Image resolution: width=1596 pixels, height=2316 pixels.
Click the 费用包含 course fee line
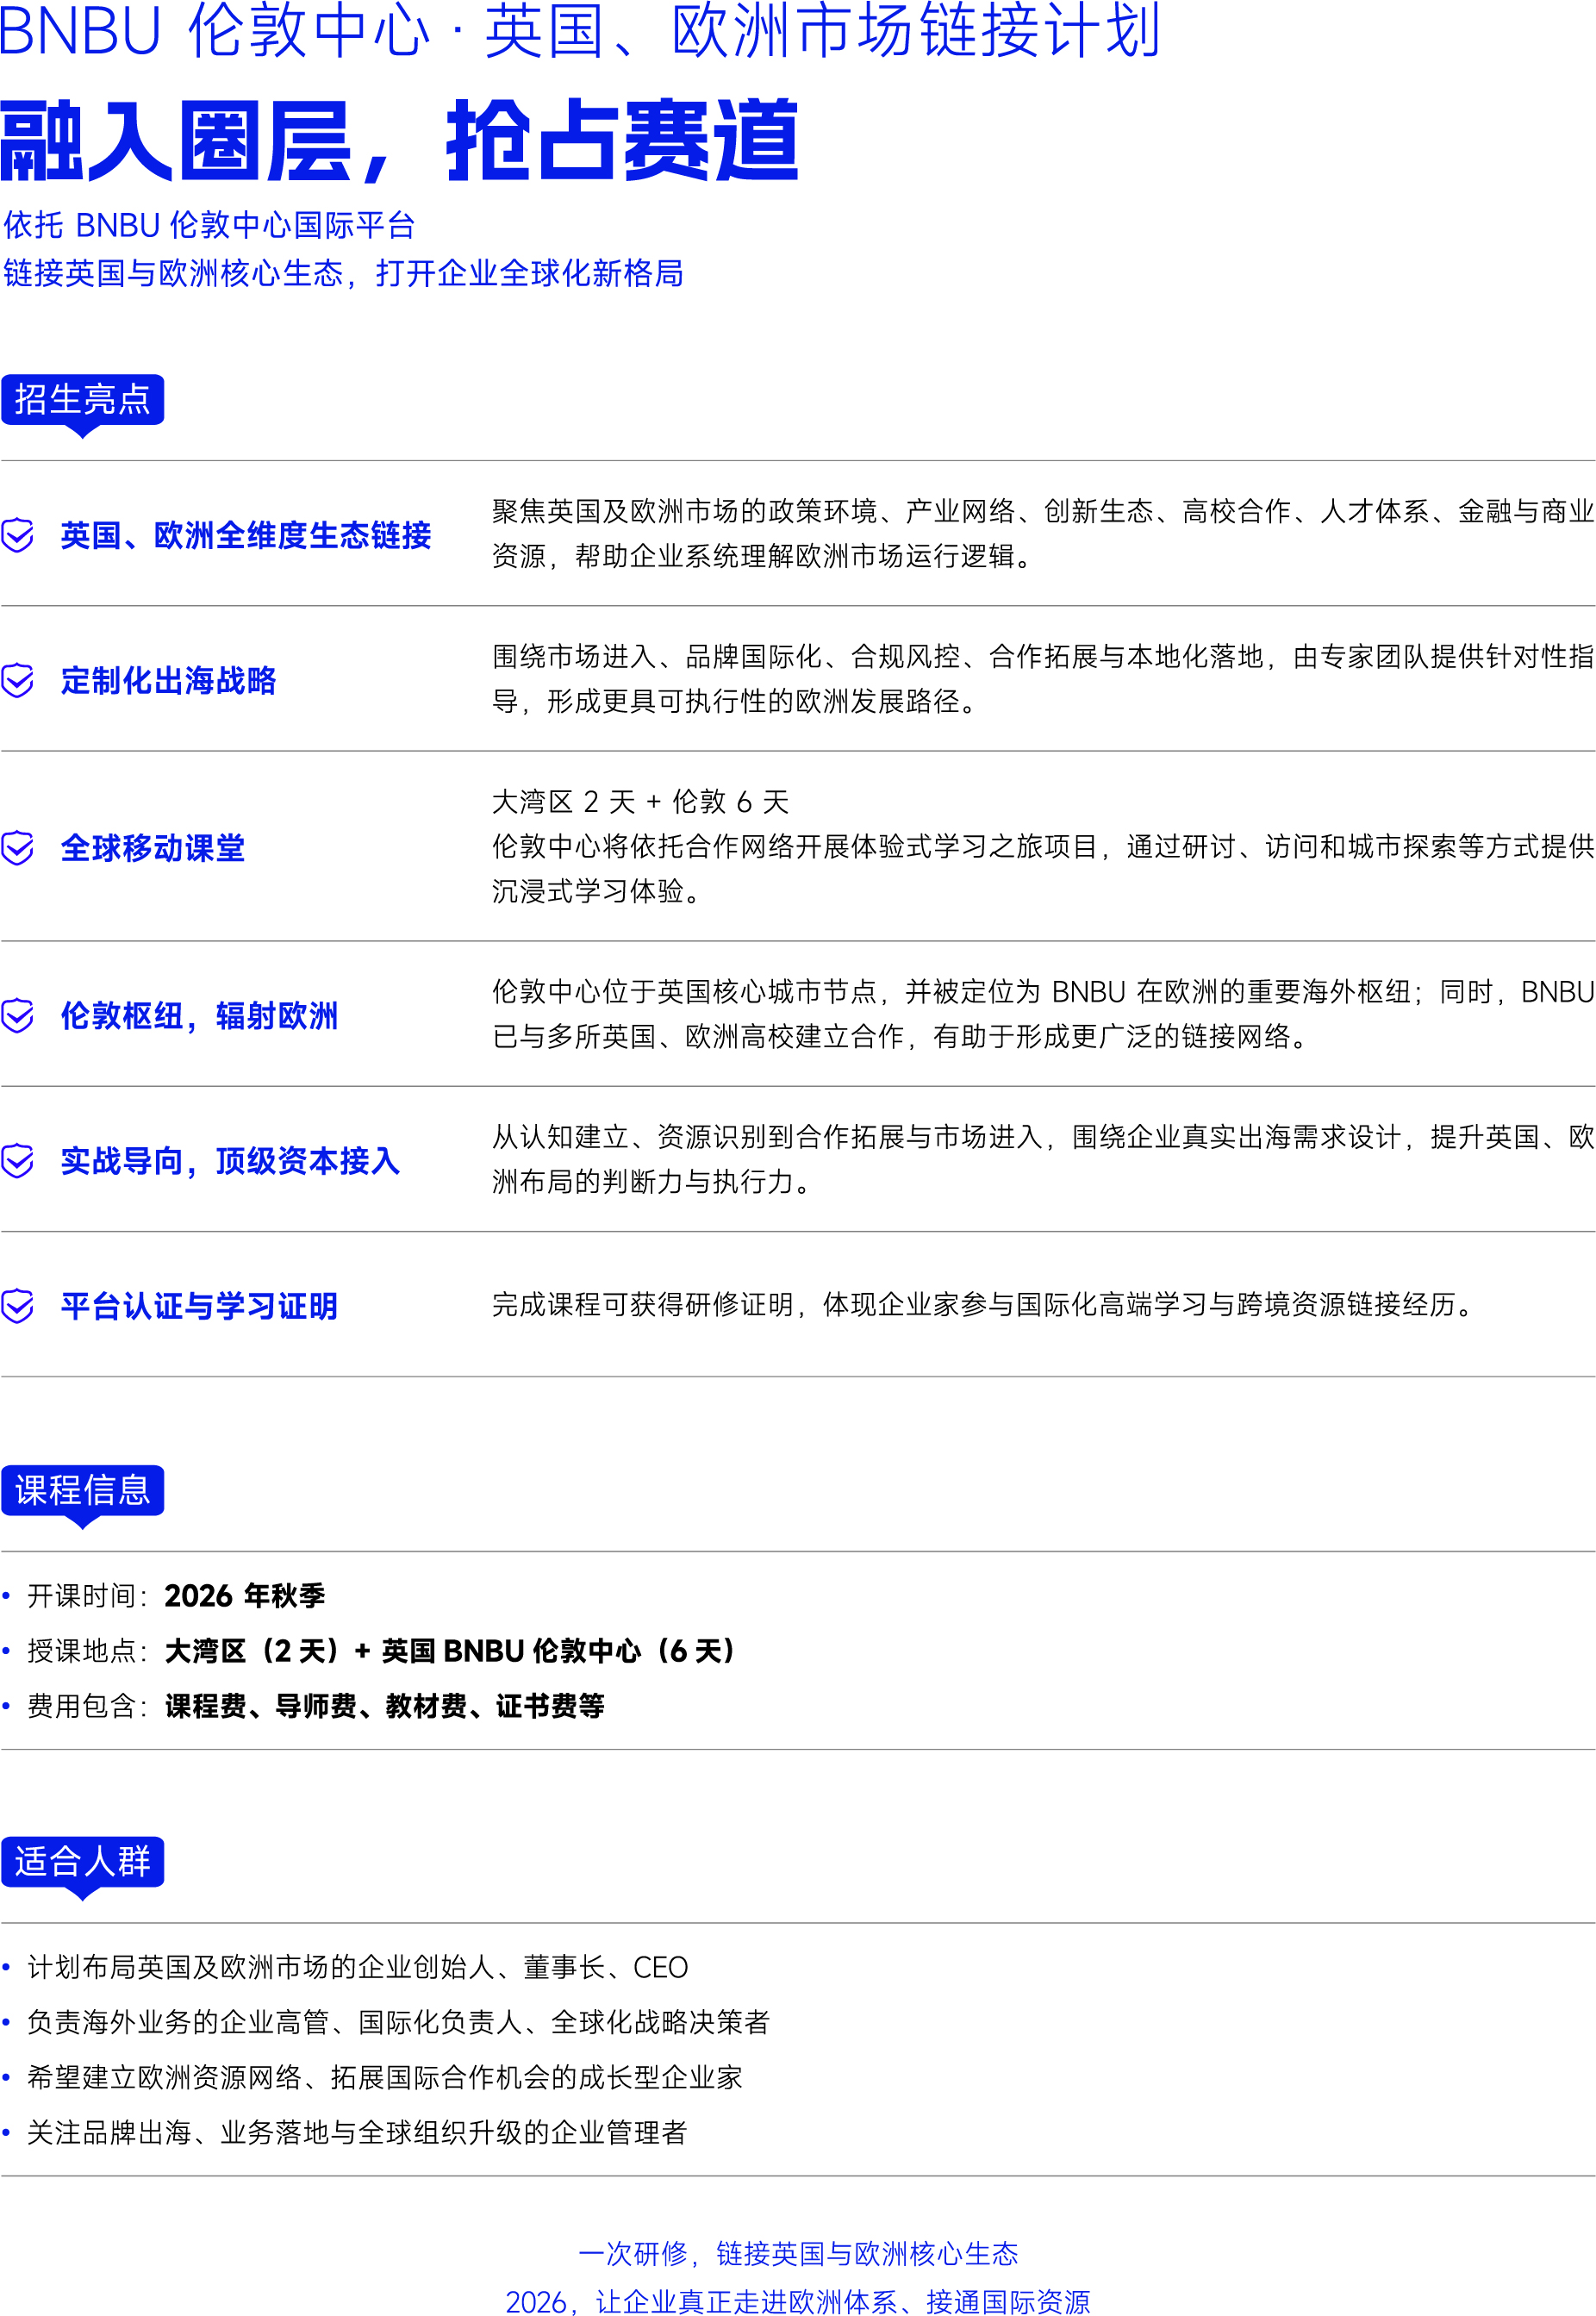click(x=315, y=1705)
